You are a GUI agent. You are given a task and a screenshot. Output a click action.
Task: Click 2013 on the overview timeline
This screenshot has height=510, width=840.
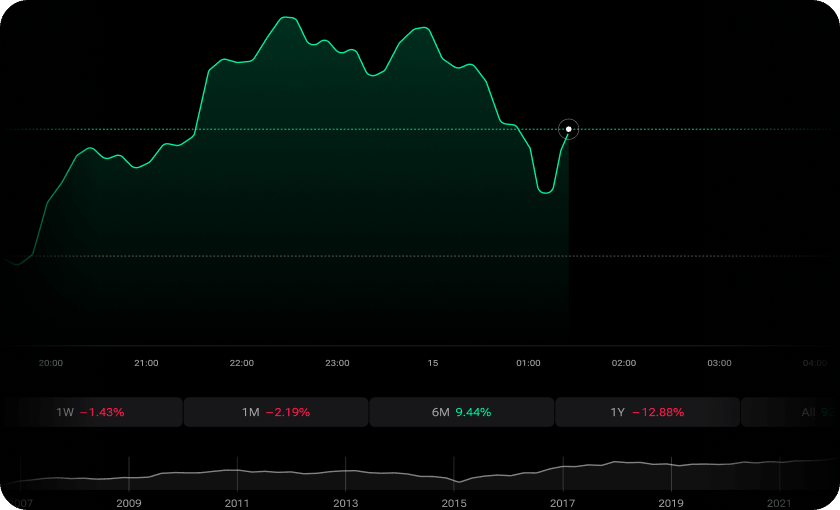pyautogui.click(x=346, y=503)
